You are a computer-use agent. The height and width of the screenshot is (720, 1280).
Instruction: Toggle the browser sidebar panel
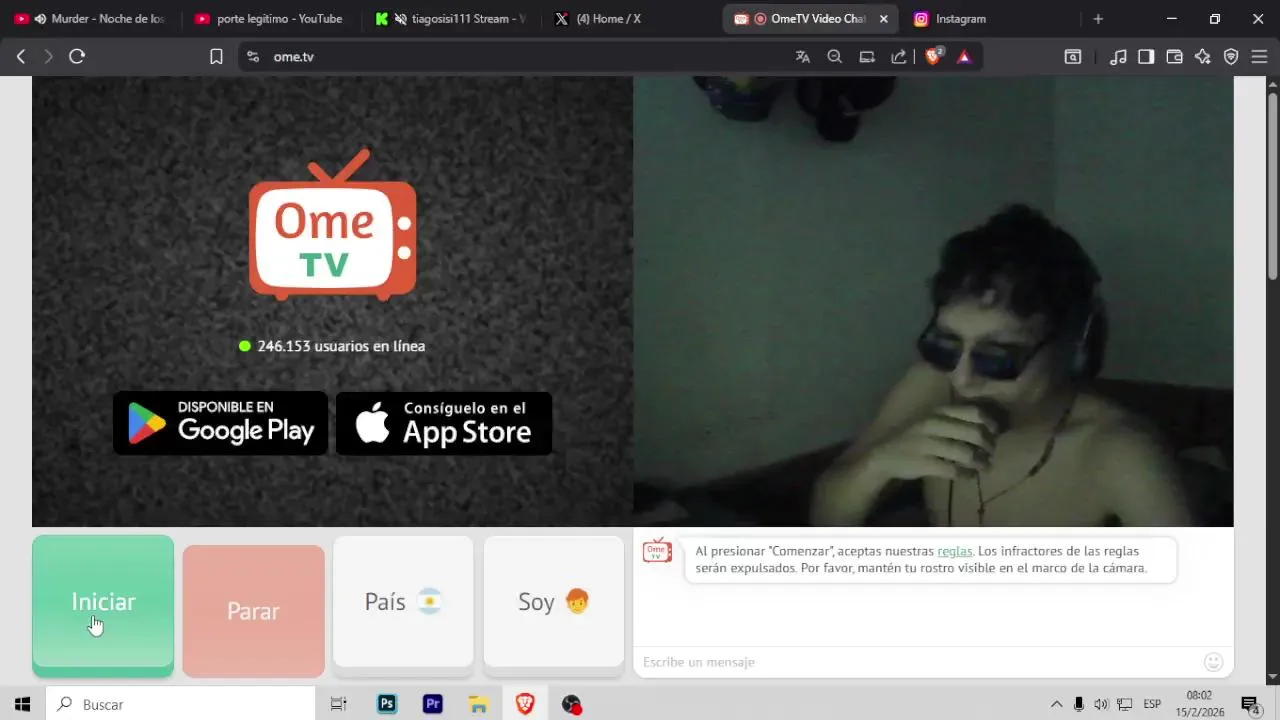tap(1146, 57)
